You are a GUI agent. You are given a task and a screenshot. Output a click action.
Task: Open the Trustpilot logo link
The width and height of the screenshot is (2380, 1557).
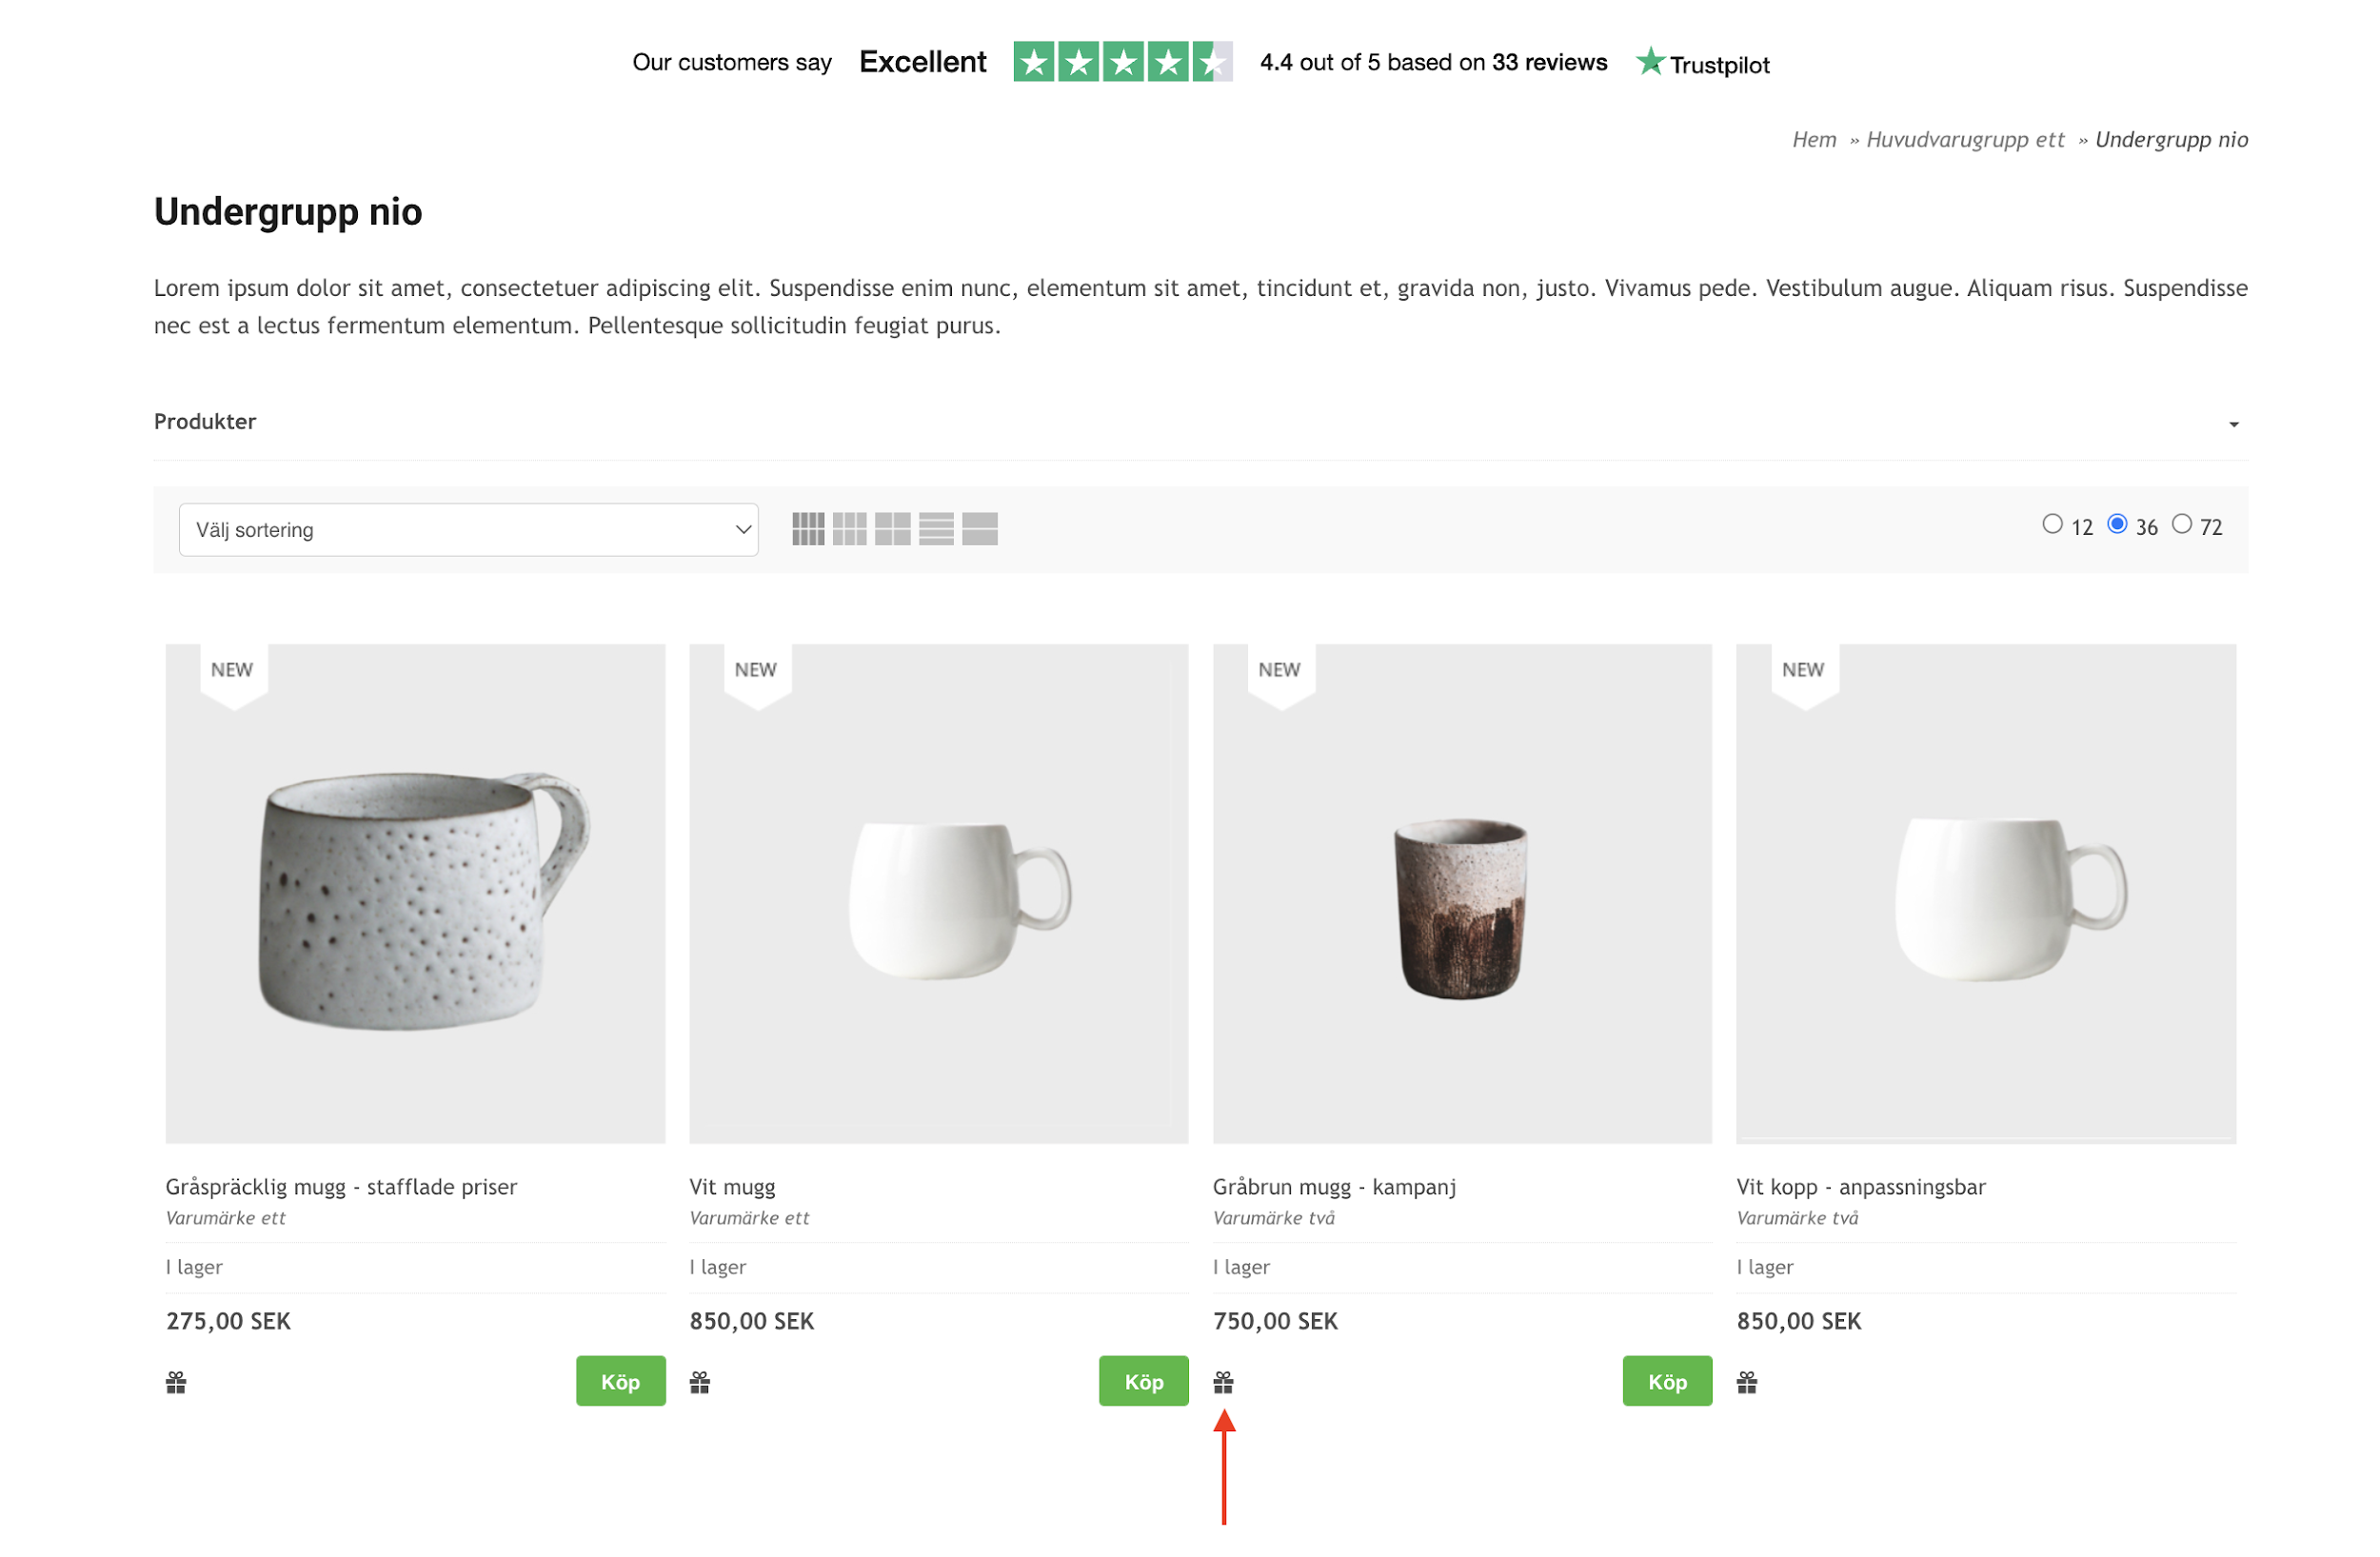tap(1702, 63)
